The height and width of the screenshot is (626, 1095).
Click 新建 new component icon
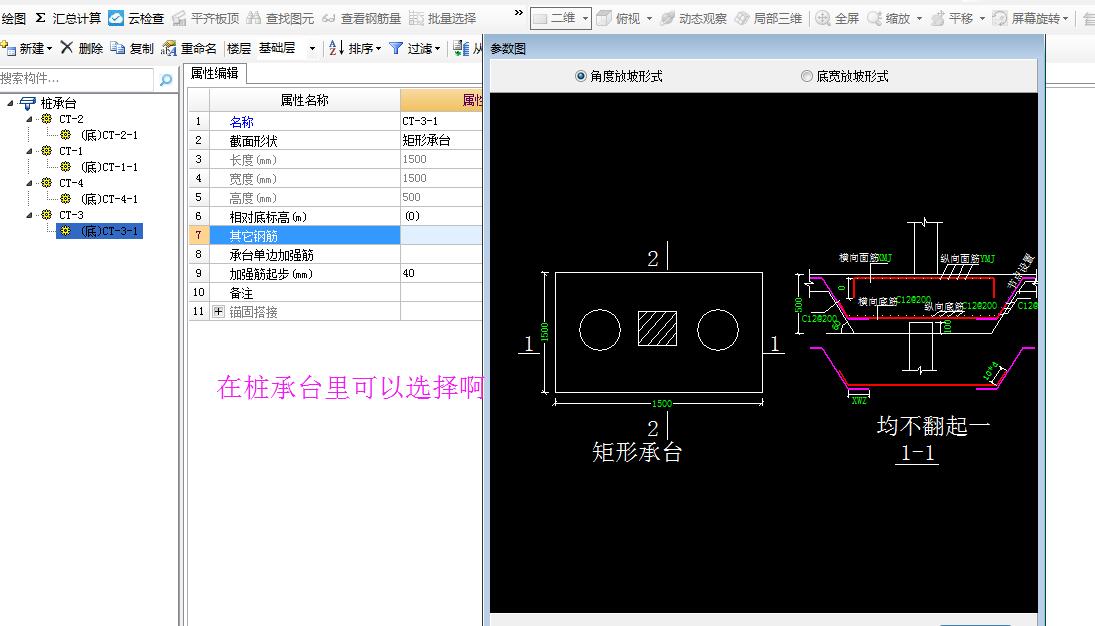[8, 48]
